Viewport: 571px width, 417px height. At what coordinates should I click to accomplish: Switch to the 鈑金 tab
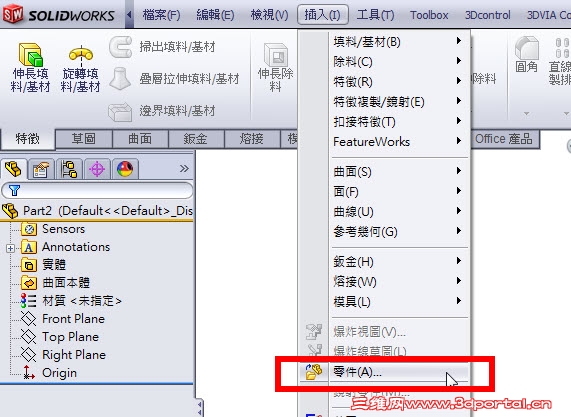click(x=196, y=139)
